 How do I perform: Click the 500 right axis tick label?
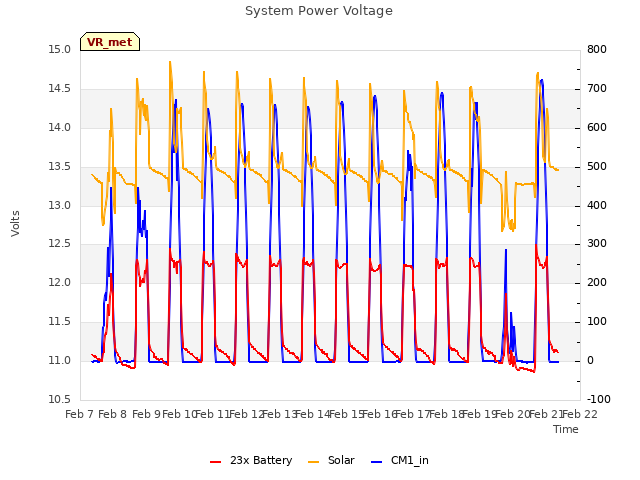pyautogui.click(x=597, y=167)
